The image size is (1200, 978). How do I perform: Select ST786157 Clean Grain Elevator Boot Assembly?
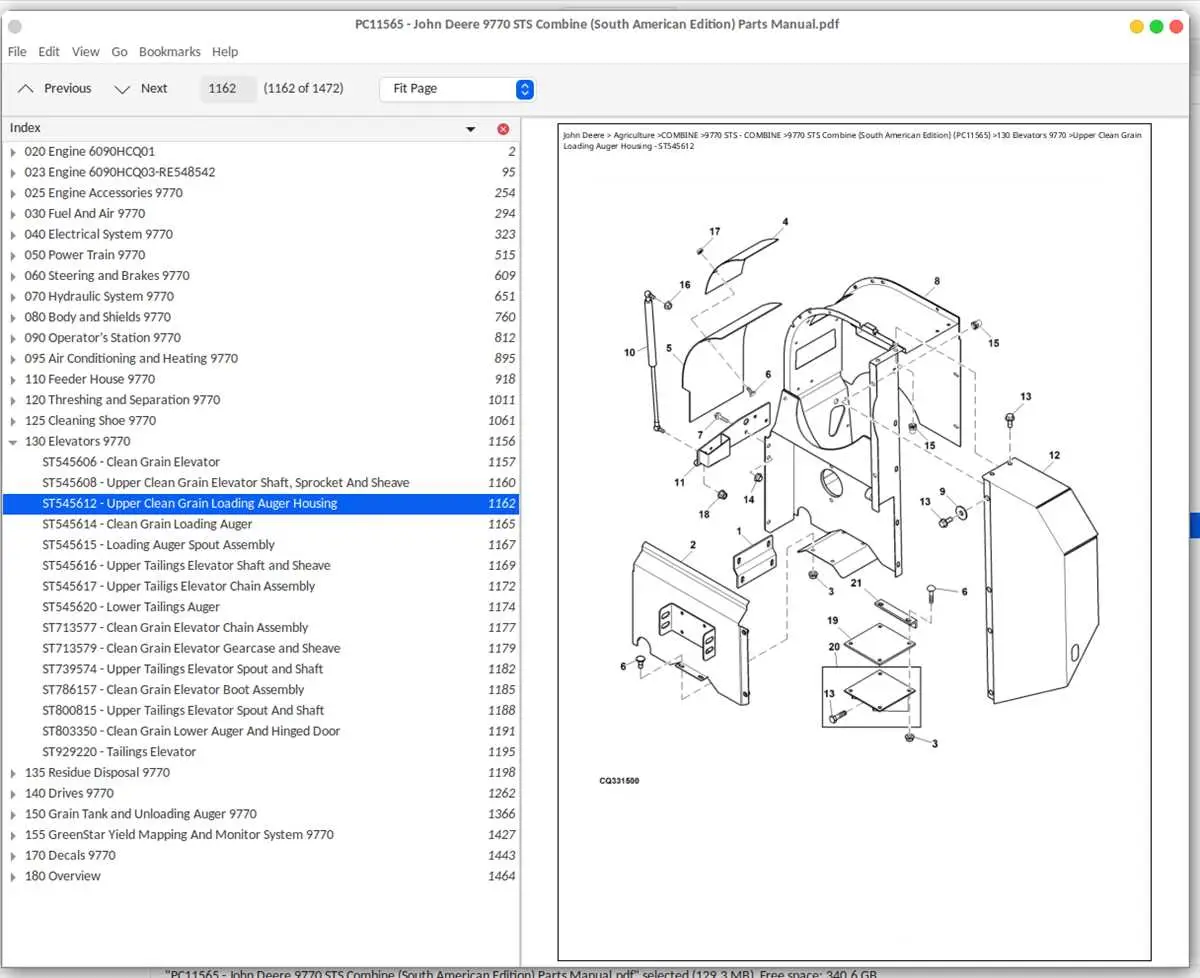tap(261, 690)
